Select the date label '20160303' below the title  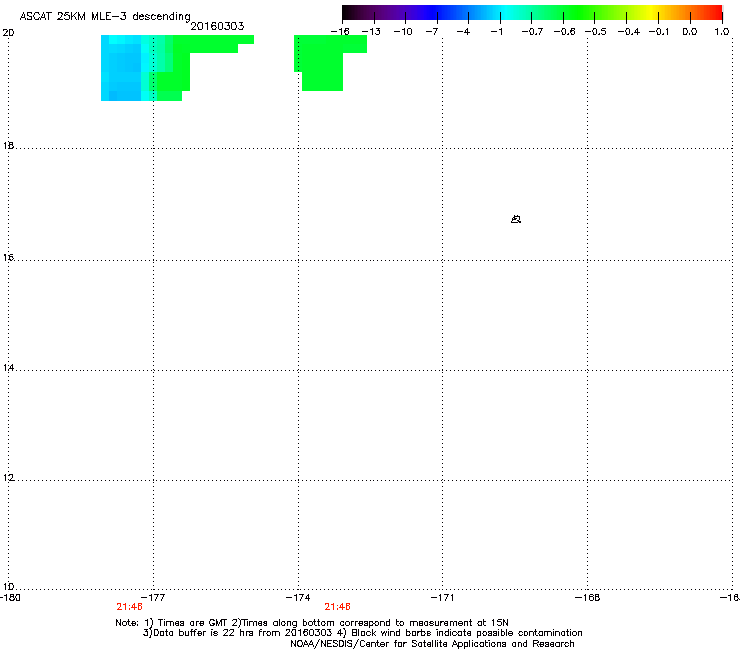pos(217,26)
